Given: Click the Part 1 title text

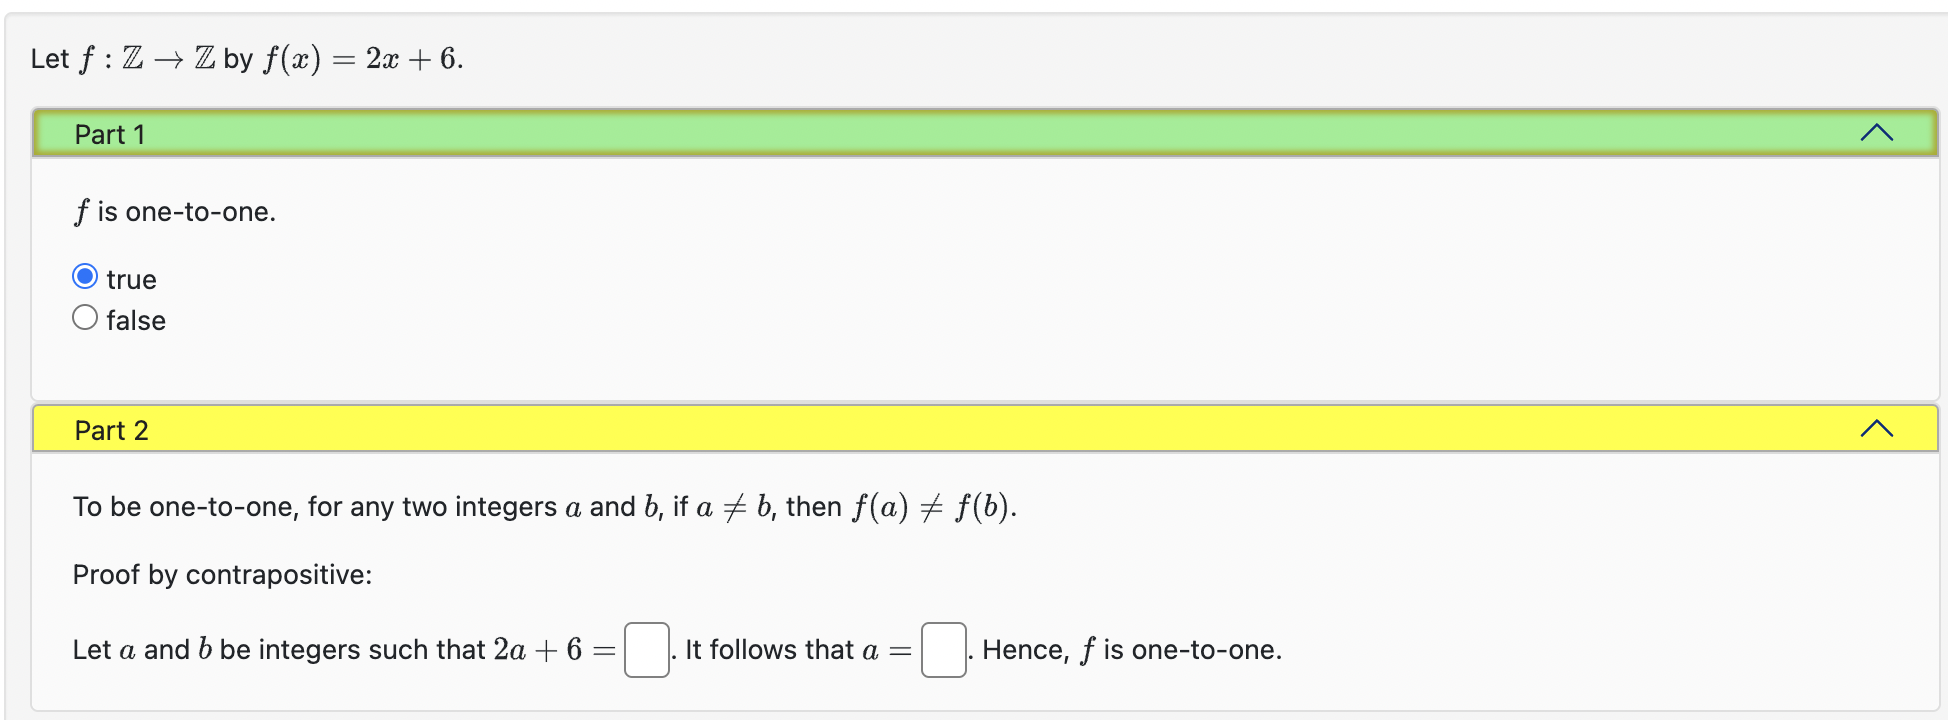Looking at the screenshot, I should point(109,133).
